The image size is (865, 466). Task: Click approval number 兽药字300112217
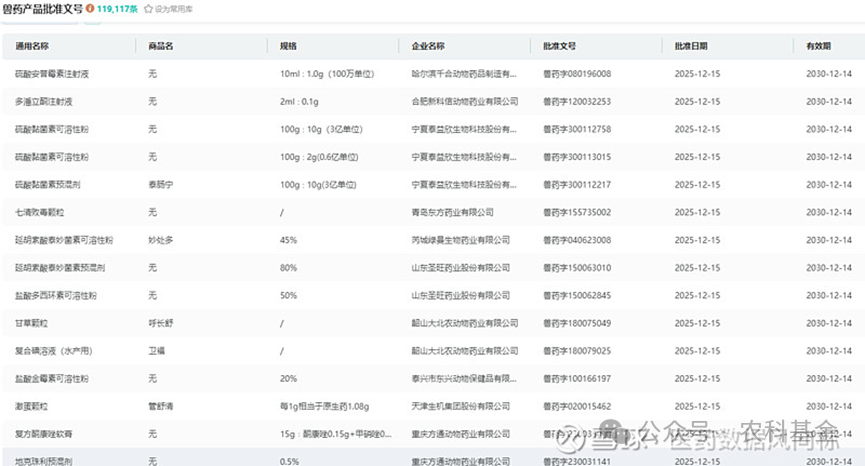click(x=577, y=185)
